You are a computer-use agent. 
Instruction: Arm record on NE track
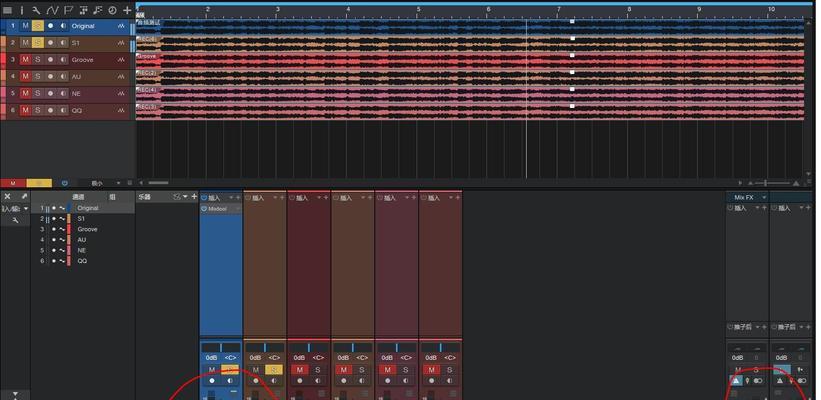[x=50, y=93]
